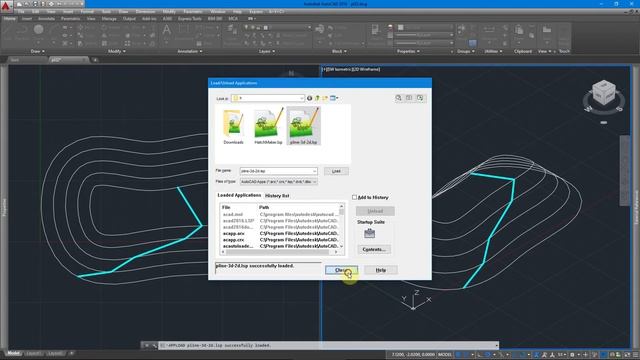640x360 pixels.
Task: Open the Look in folder dropdown
Action: 268,98
